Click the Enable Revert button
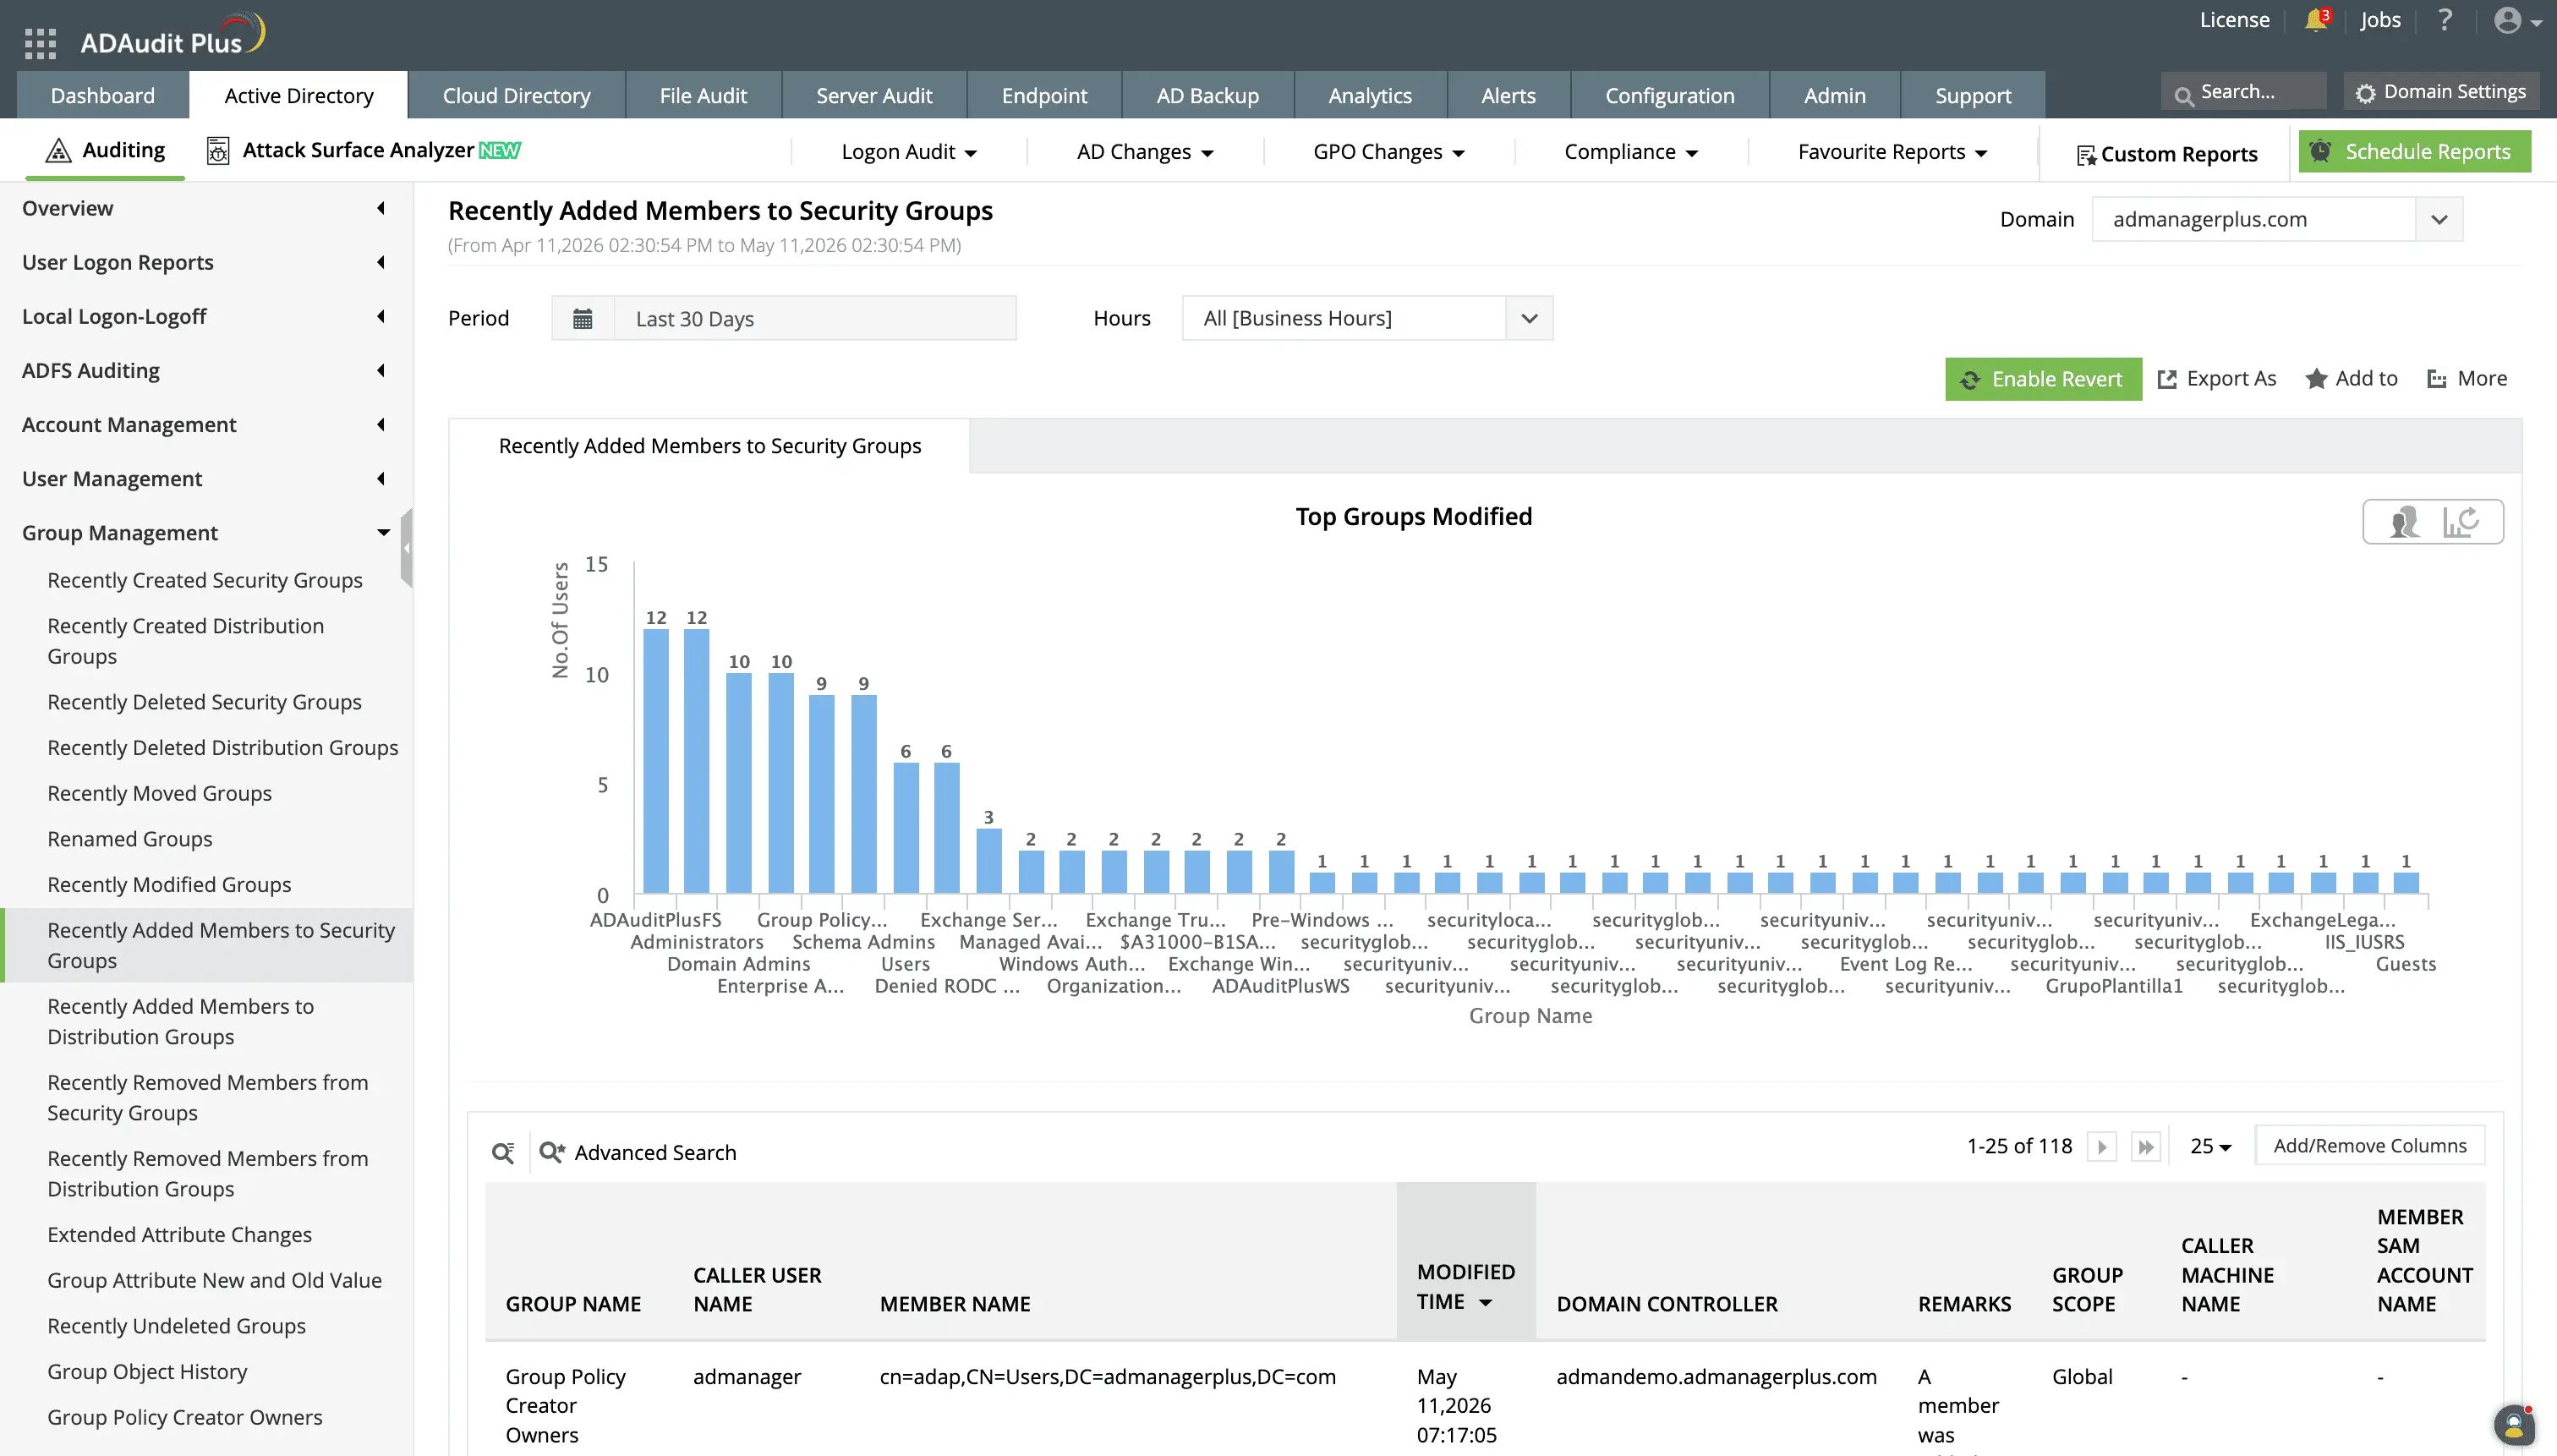The image size is (2557, 1456). (2043, 379)
